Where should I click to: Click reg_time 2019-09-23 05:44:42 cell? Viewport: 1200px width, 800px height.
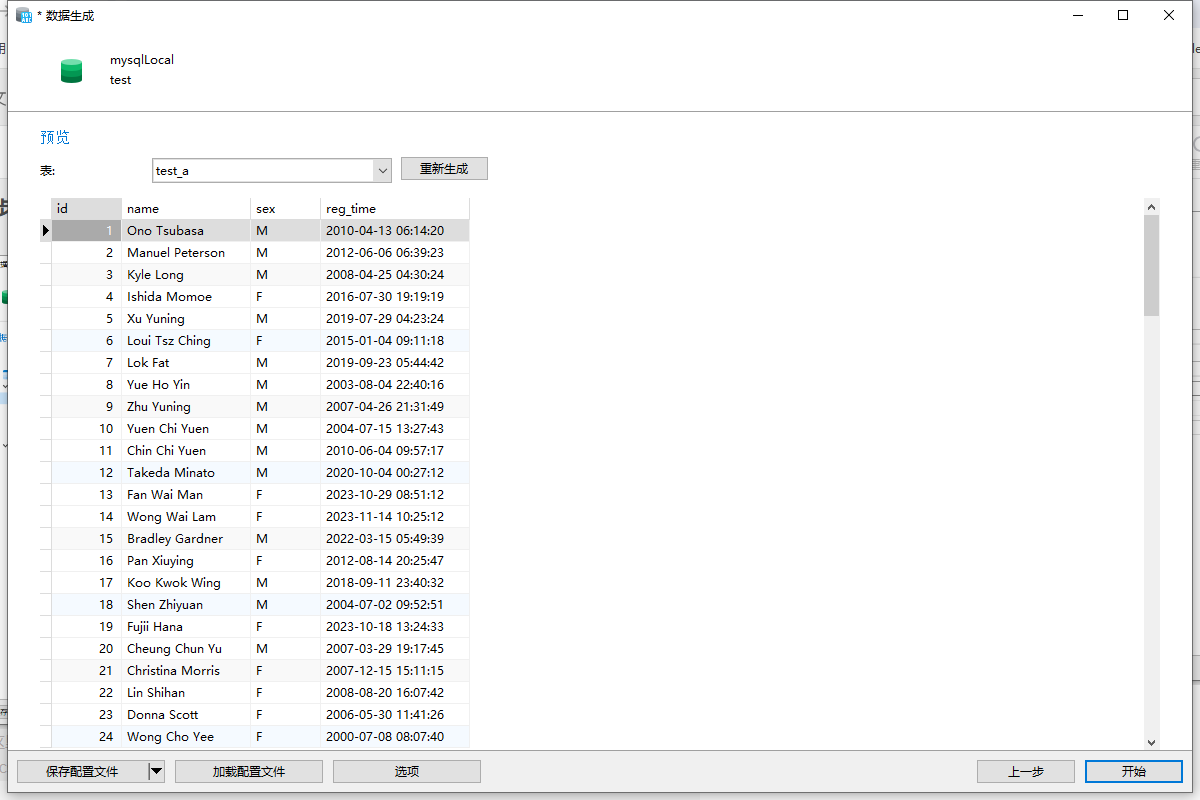(x=395, y=362)
